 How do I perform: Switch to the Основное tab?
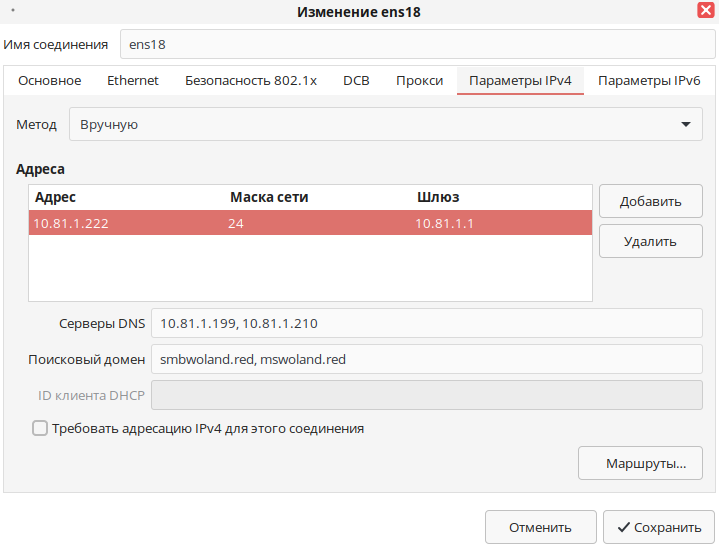point(50,81)
